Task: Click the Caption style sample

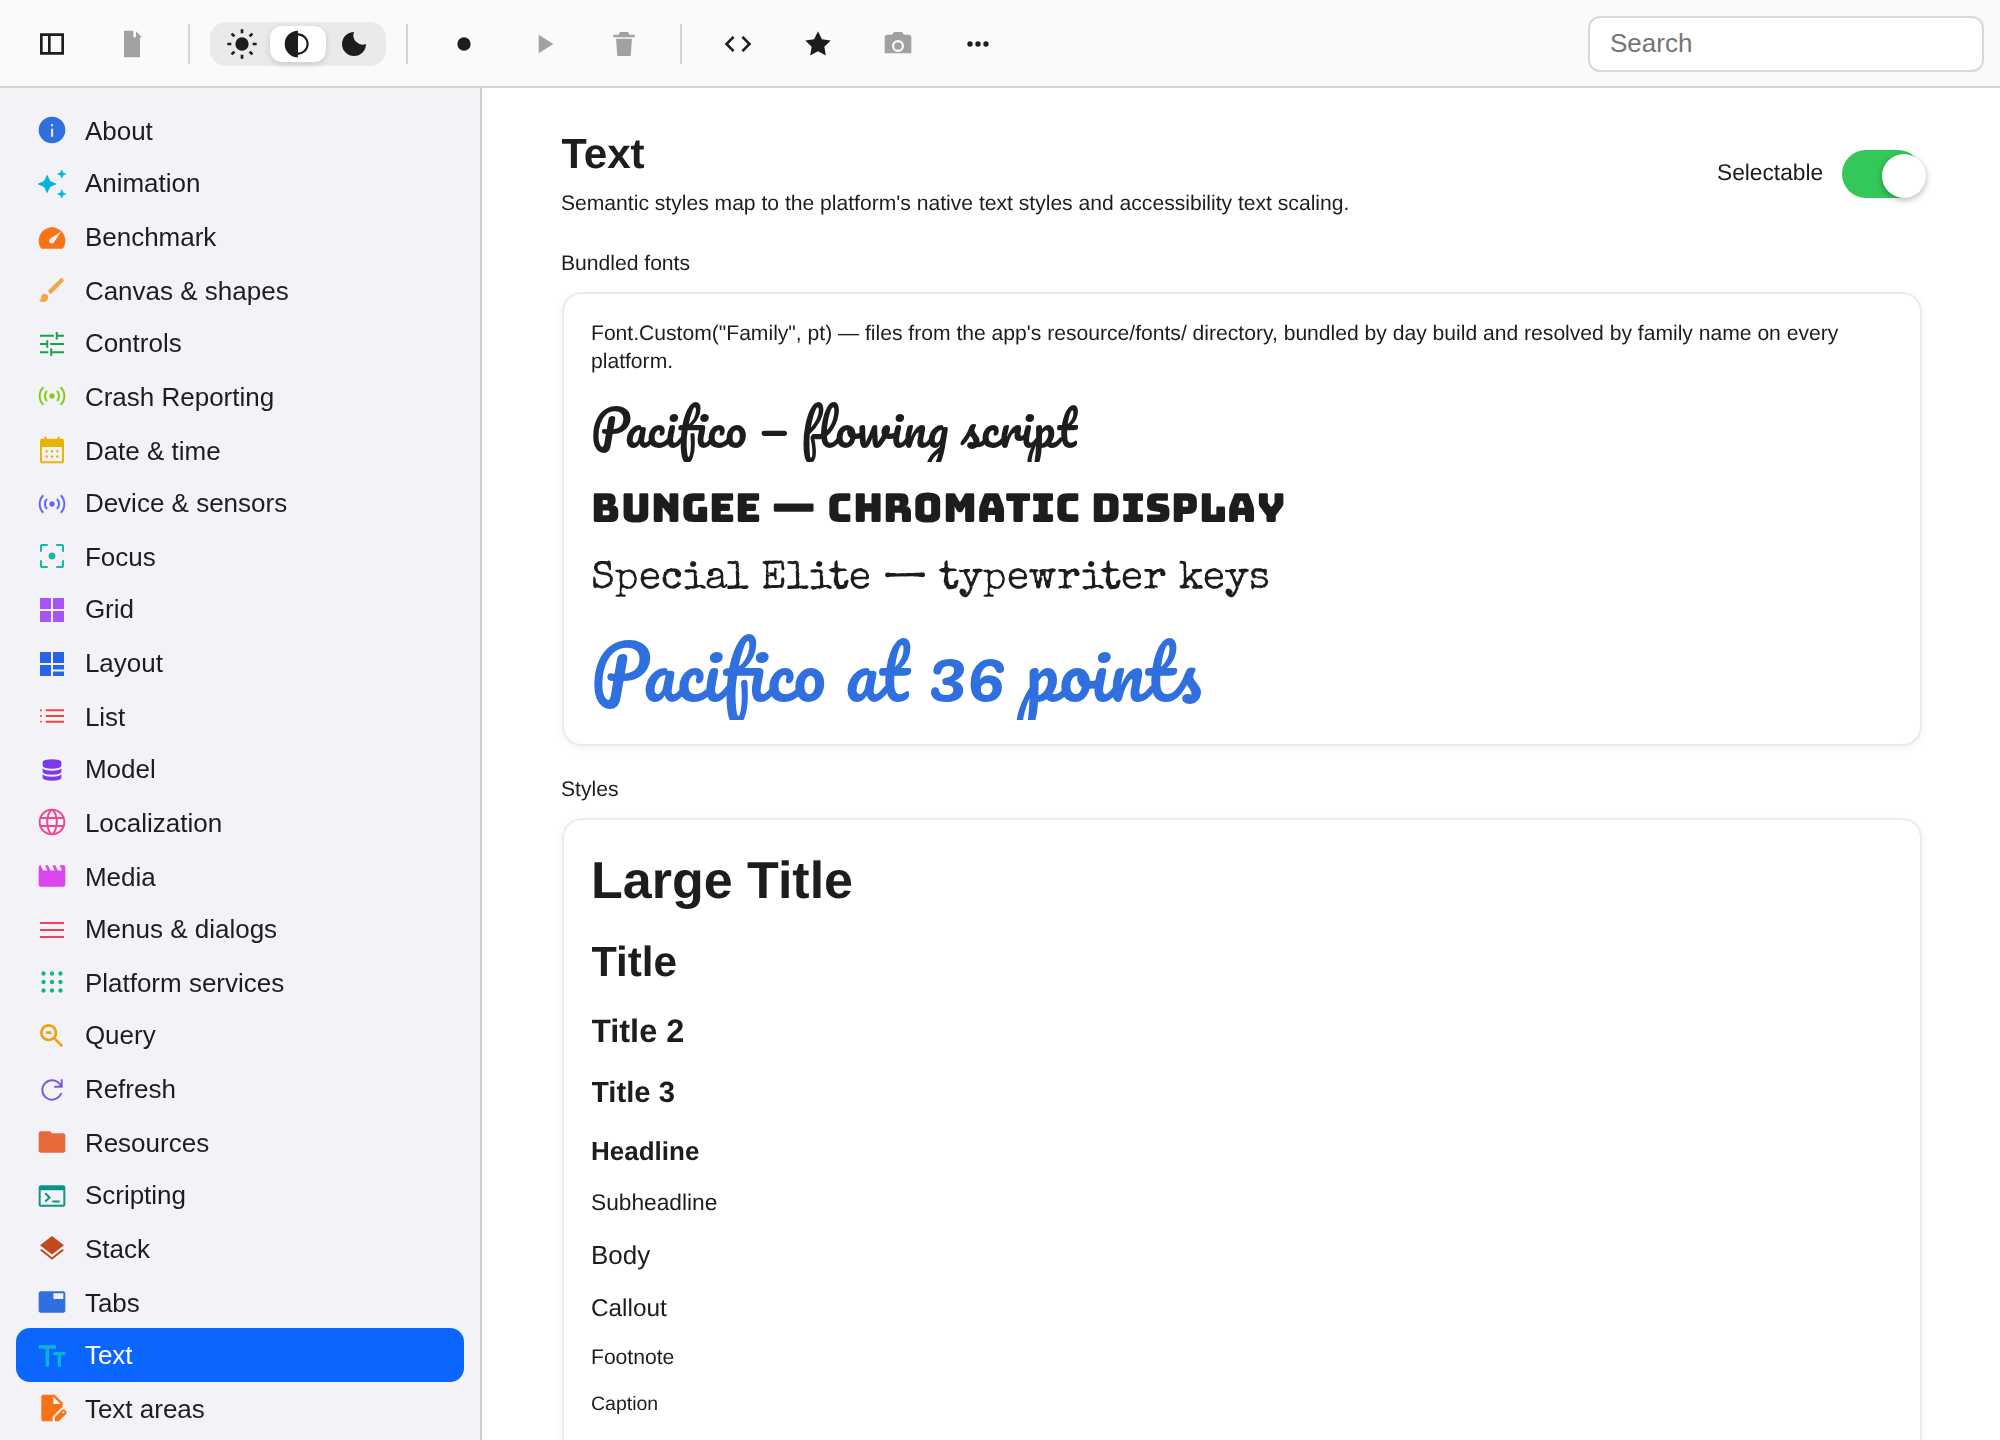Action: (625, 1404)
